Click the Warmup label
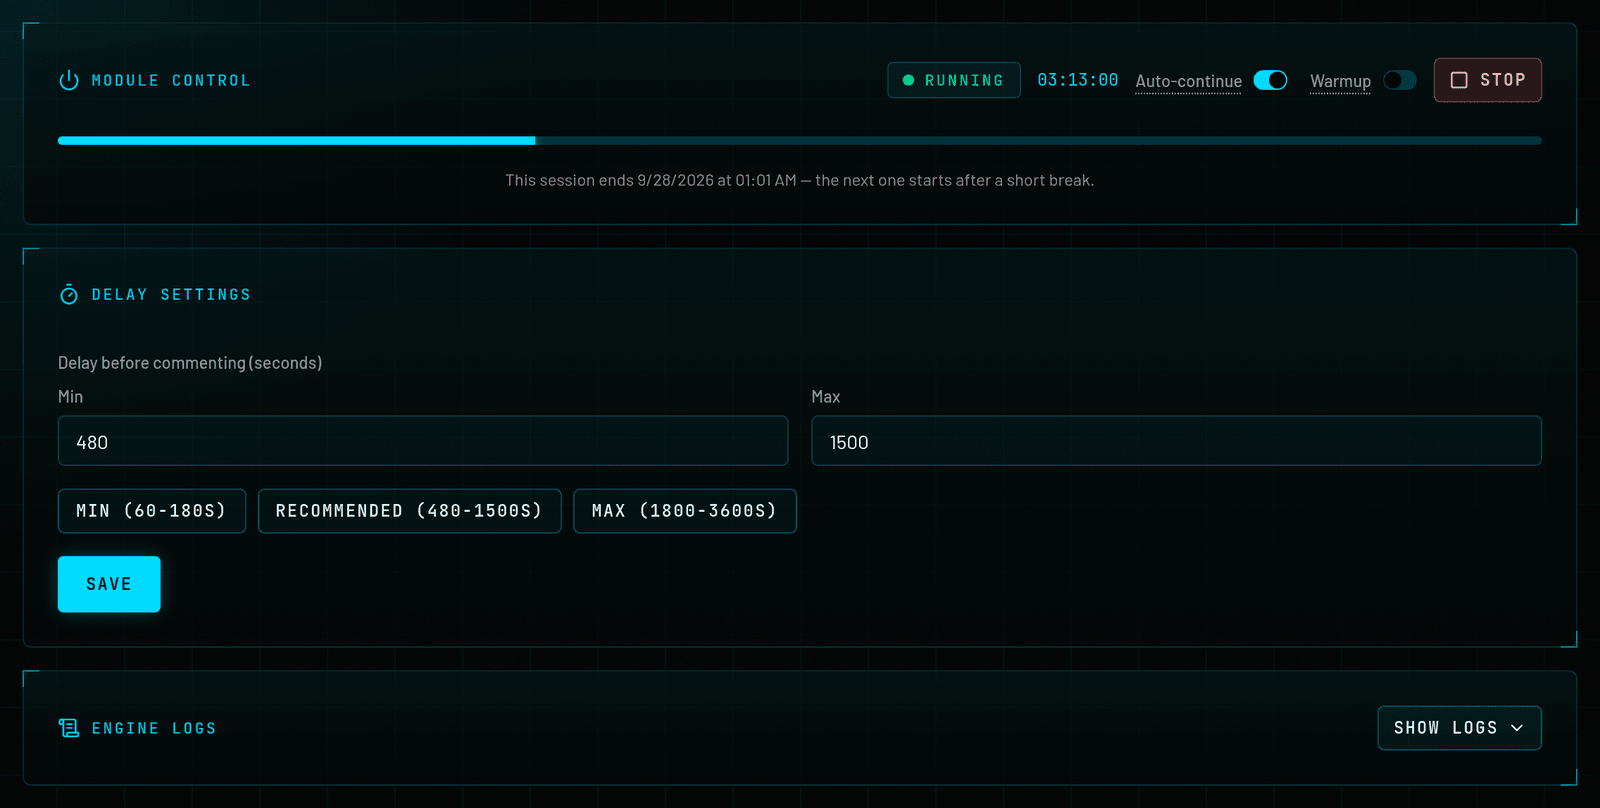The image size is (1600, 808). pos(1340,81)
